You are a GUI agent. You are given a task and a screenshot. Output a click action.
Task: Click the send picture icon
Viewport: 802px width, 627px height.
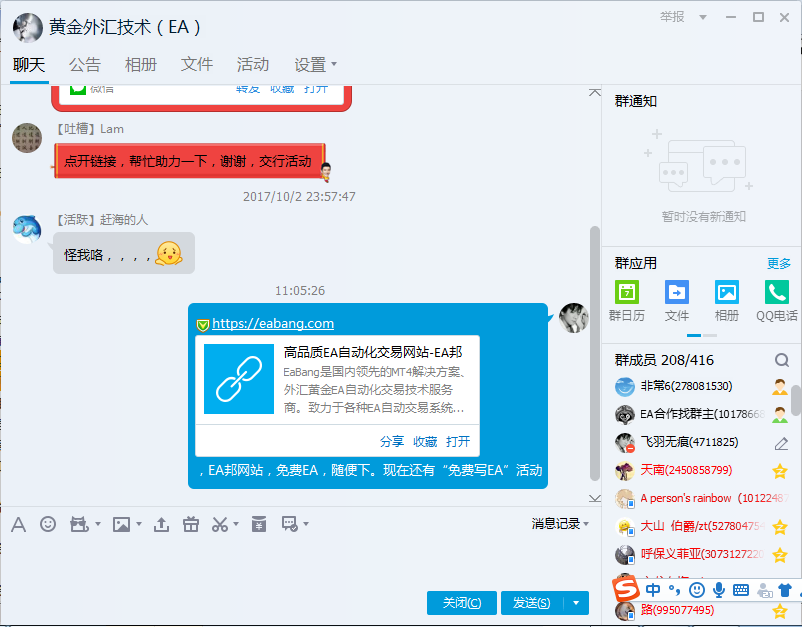click(121, 524)
